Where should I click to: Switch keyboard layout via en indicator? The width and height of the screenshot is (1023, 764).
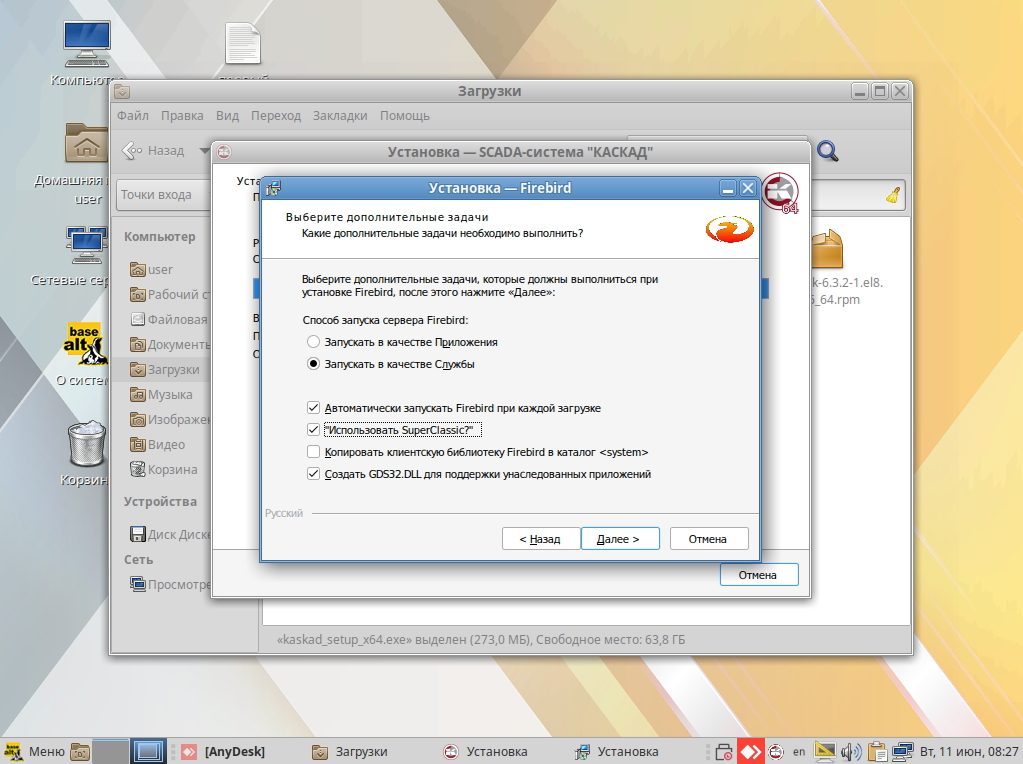799,751
